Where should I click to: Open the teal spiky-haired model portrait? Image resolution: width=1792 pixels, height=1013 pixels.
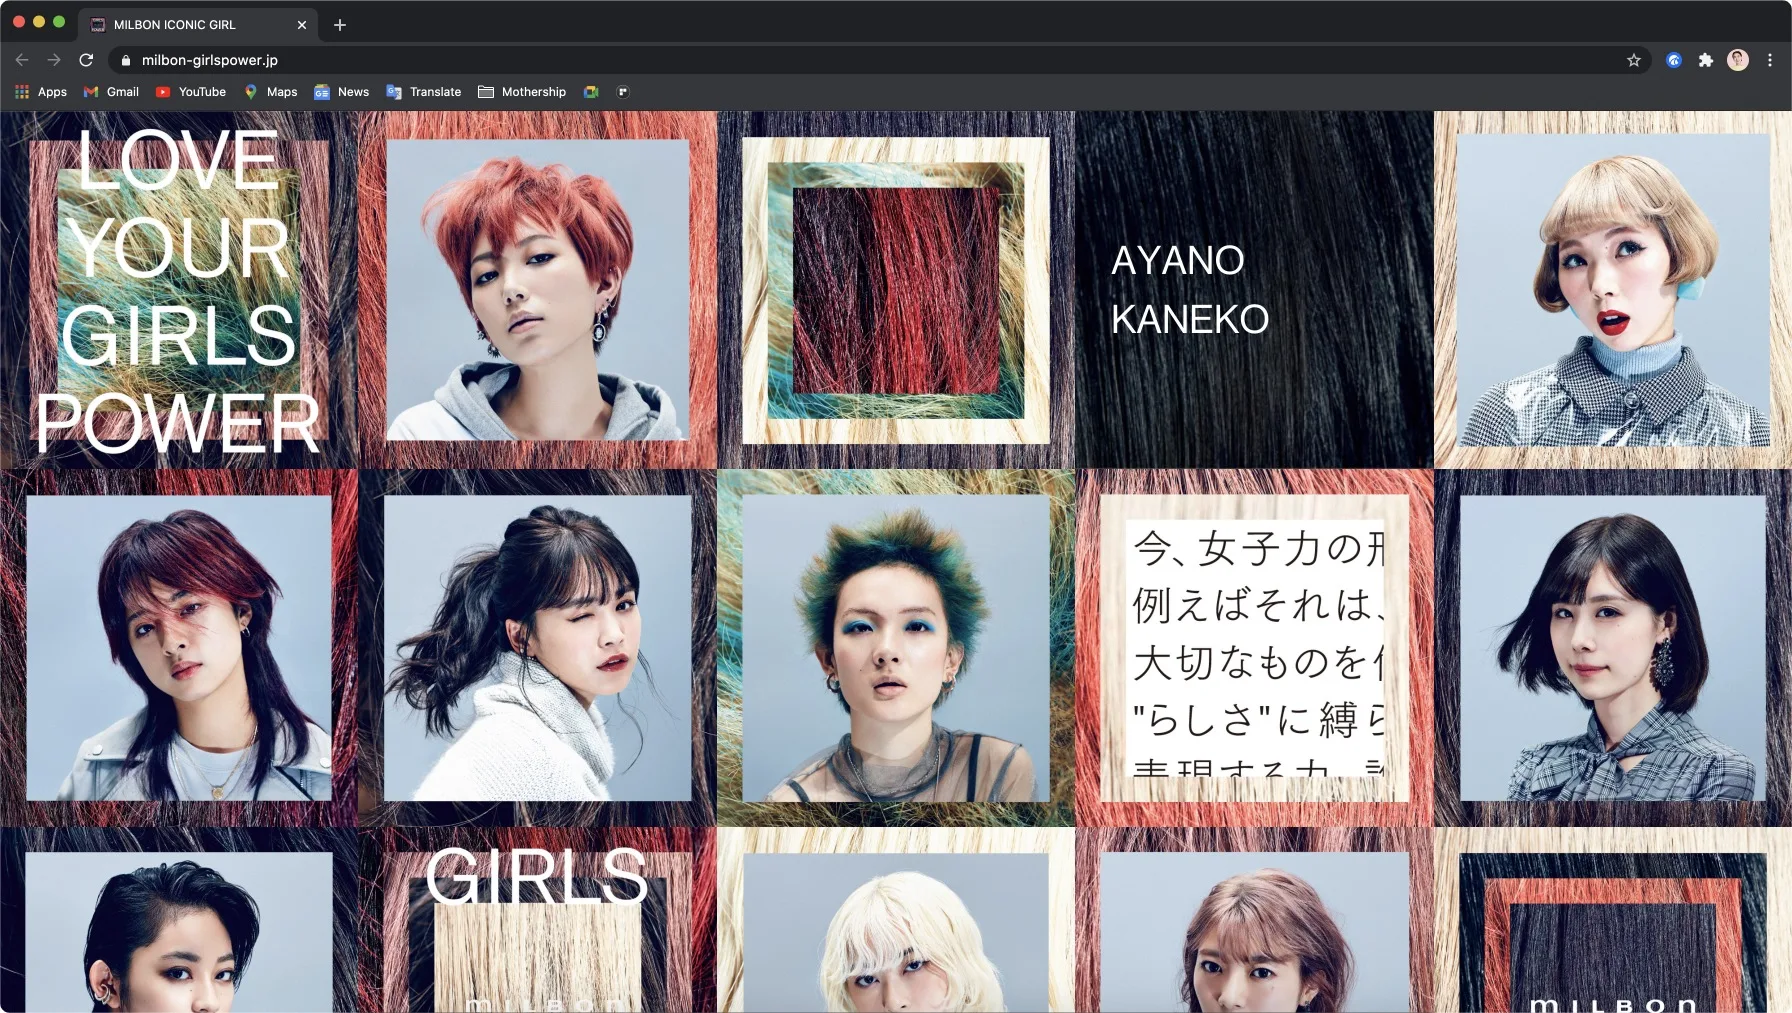click(x=896, y=648)
